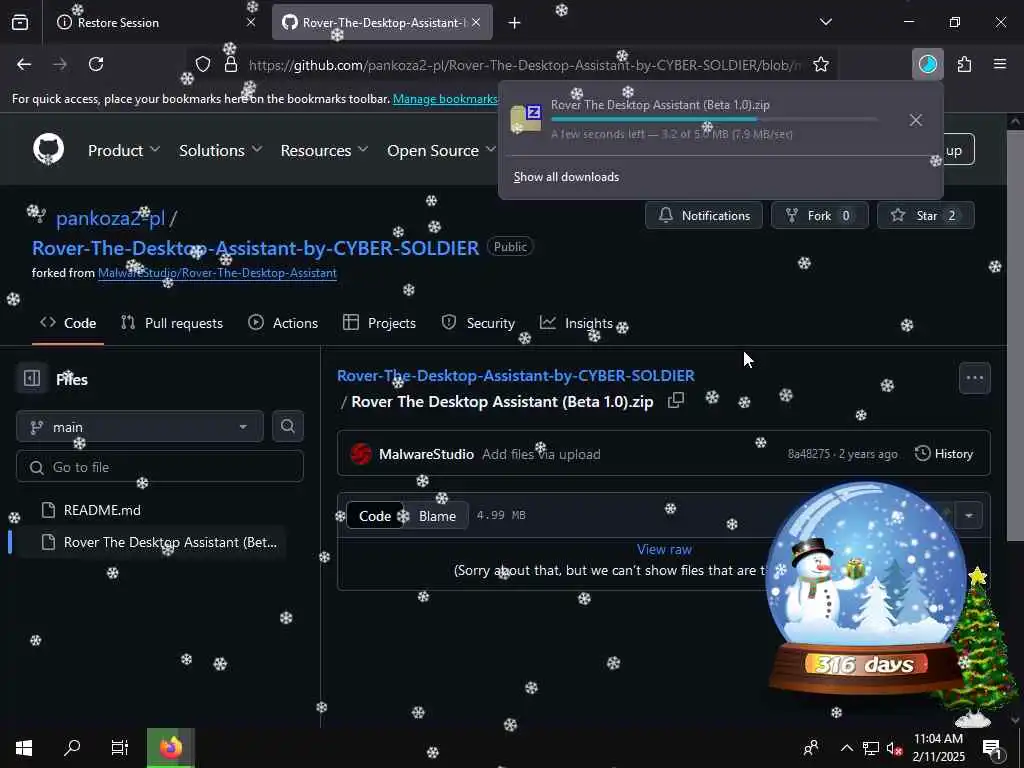Expand the Resources menu
The image size is (1024, 768).
[x=325, y=150]
